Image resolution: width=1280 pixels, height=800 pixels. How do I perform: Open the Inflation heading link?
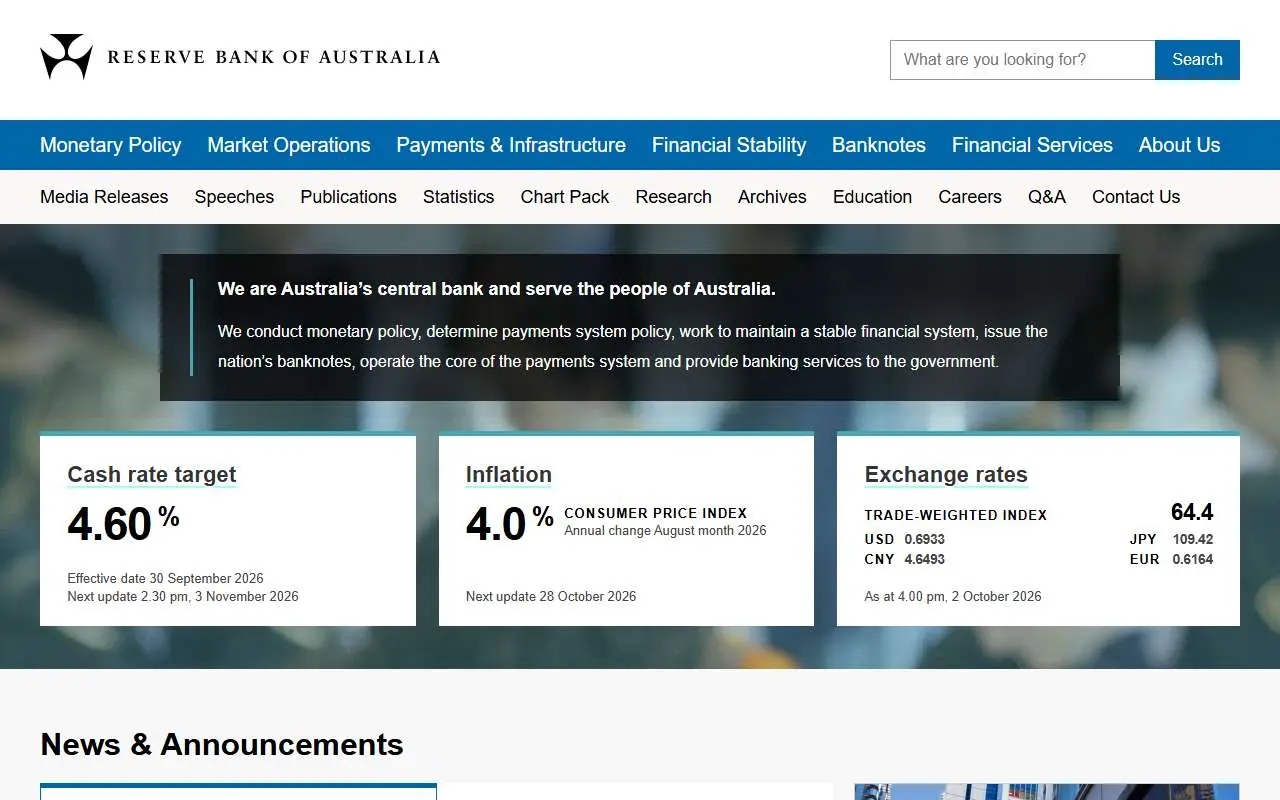point(509,475)
